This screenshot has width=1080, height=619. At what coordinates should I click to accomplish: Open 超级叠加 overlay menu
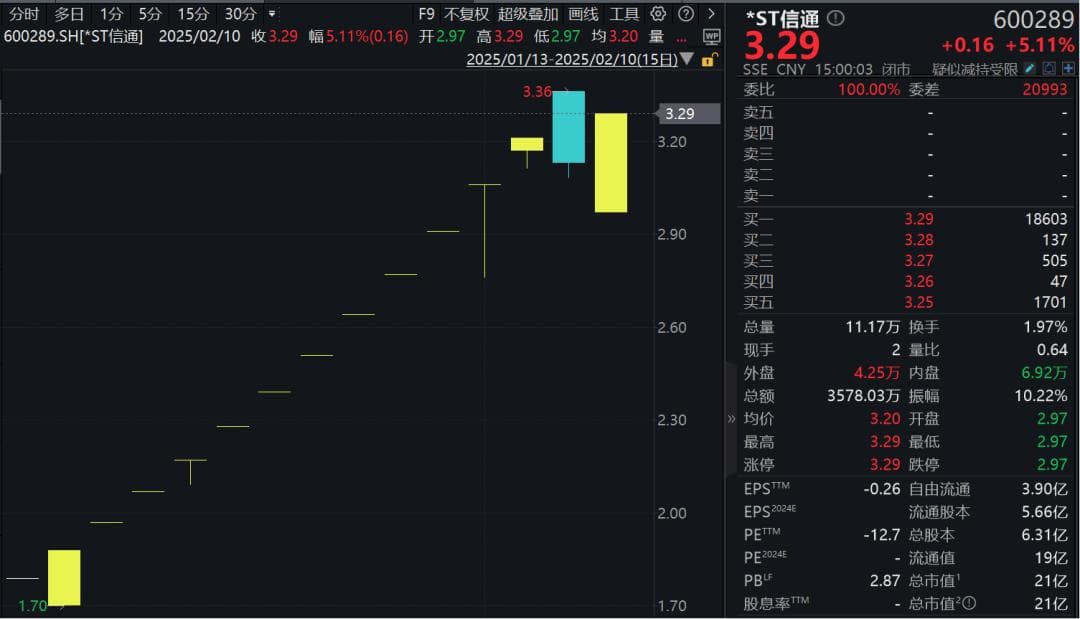pos(528,14)
